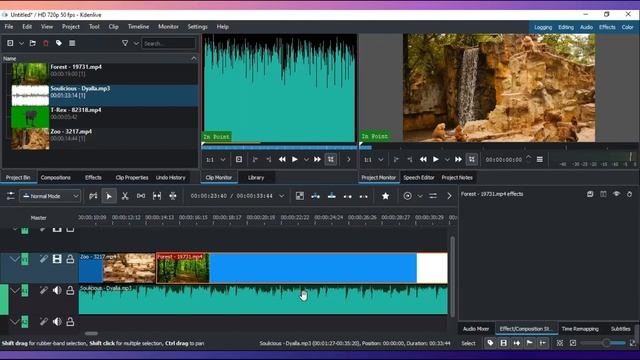Switch to the Library tab
Viewport: 640px width, 360px height.
point(256,178)
